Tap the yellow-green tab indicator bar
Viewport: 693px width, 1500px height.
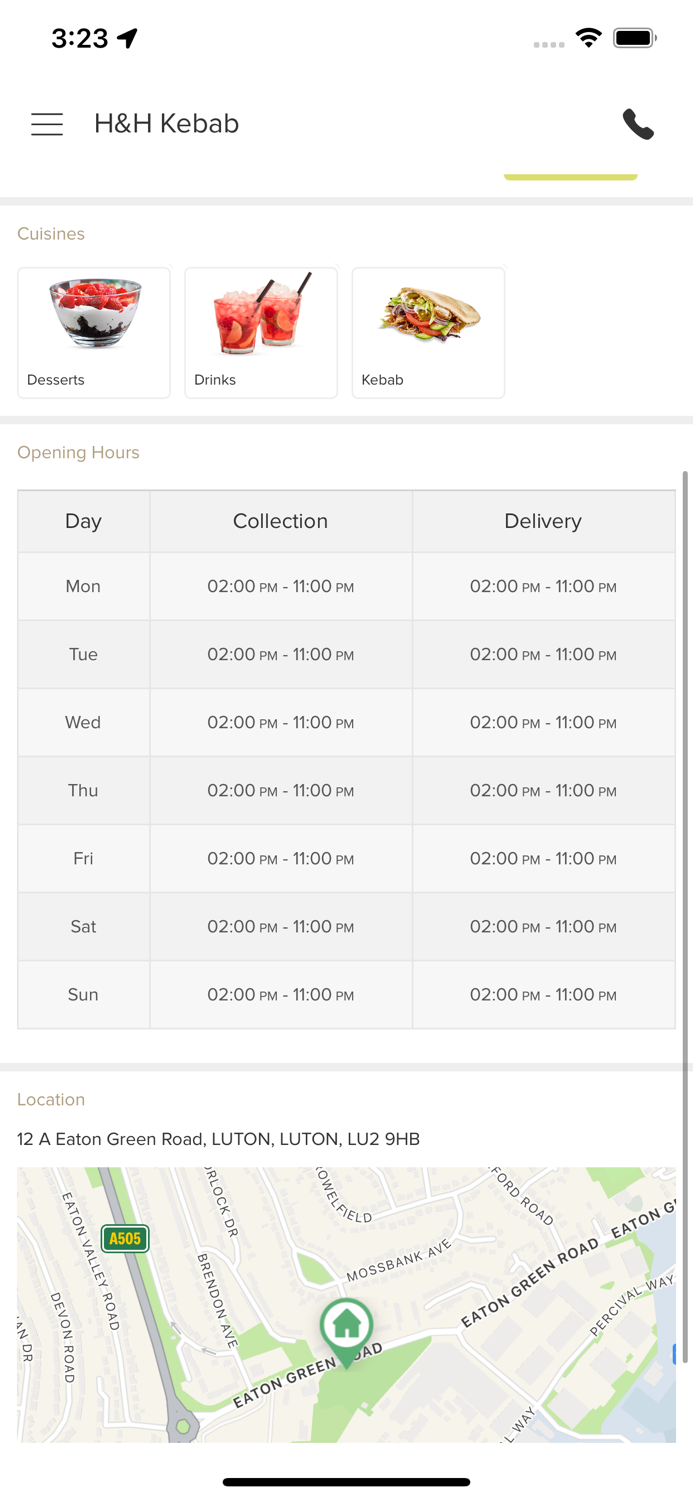click(570, 177)
